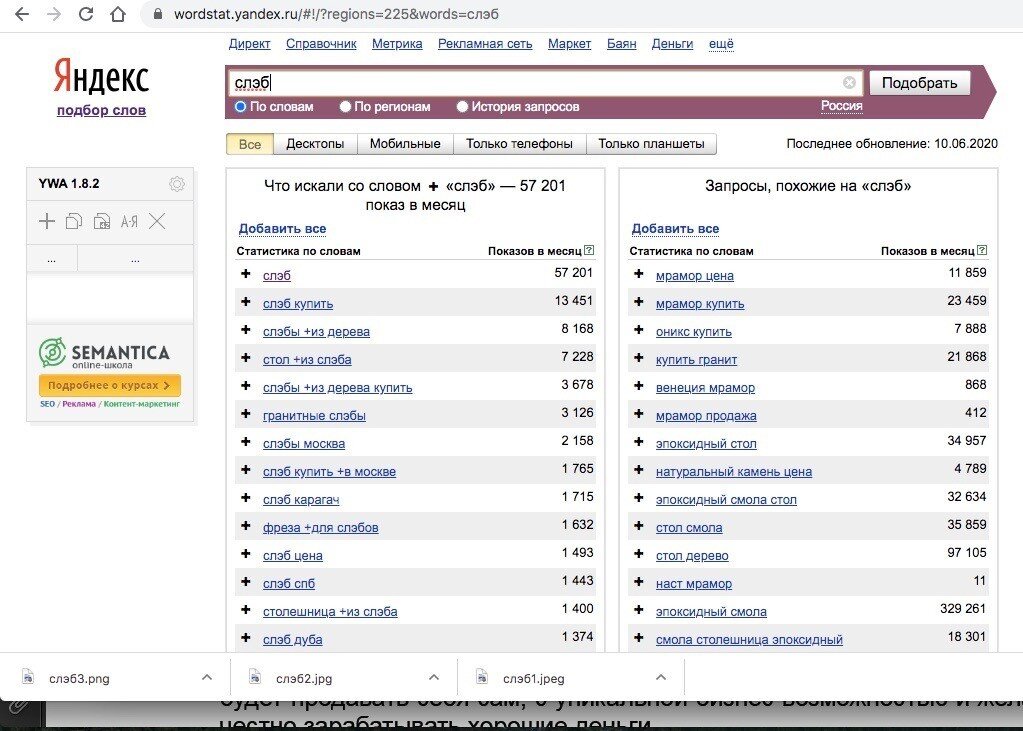Open chevron menu for слэб3.png download
This screenshot has height=731, width=1023.
(x=207, y=677)
